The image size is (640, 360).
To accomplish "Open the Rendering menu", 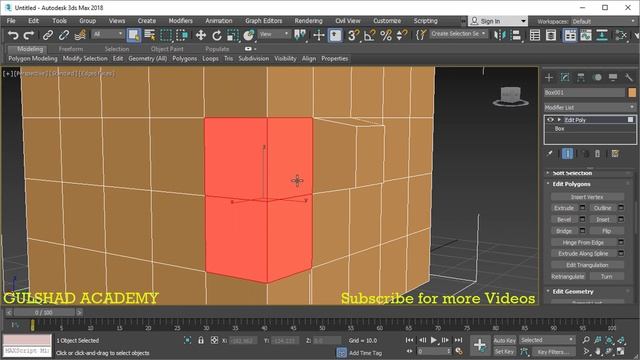I will [x=308, y=21].
